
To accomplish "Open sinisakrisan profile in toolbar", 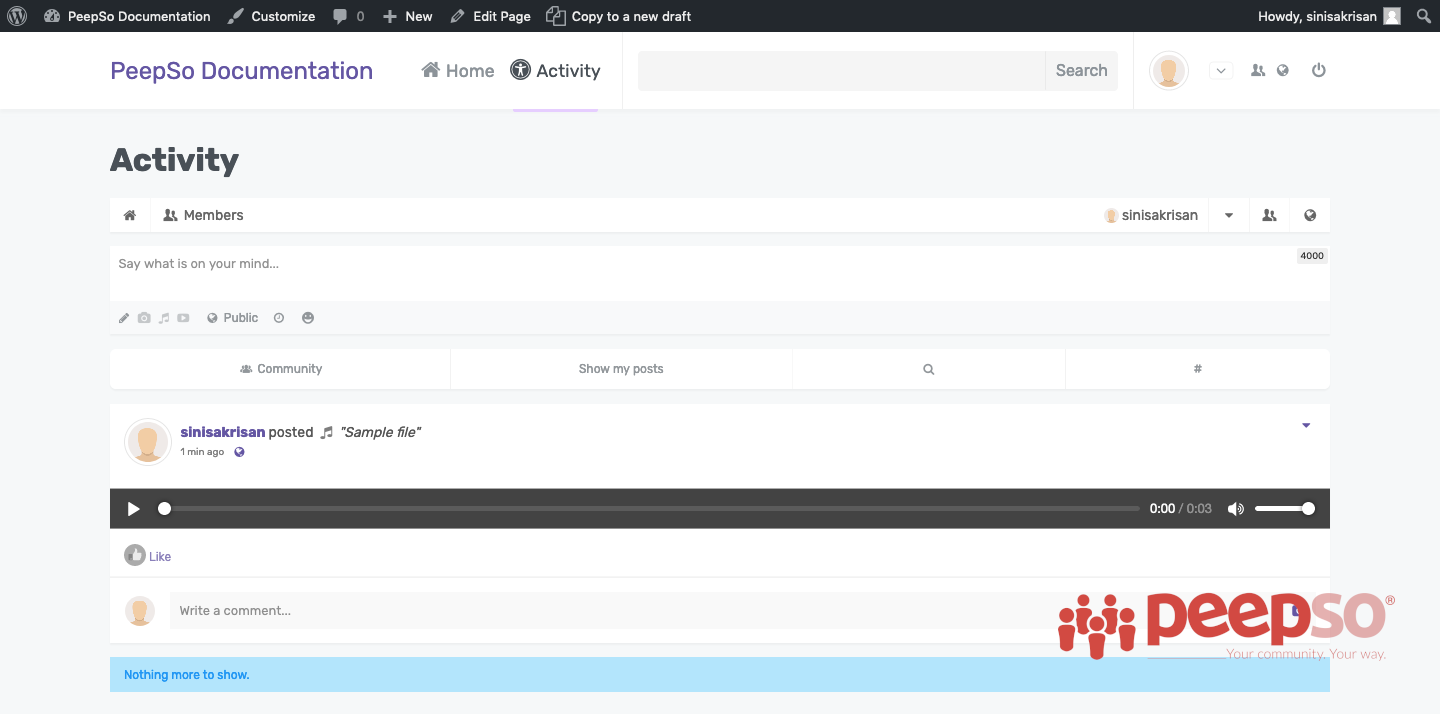I will (x=1151, y=215).
